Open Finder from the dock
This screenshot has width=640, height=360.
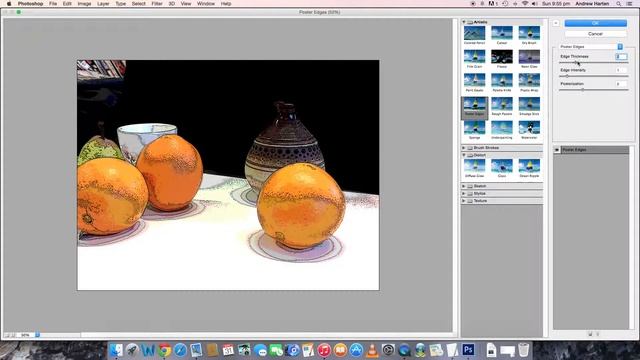pos(116,350)
